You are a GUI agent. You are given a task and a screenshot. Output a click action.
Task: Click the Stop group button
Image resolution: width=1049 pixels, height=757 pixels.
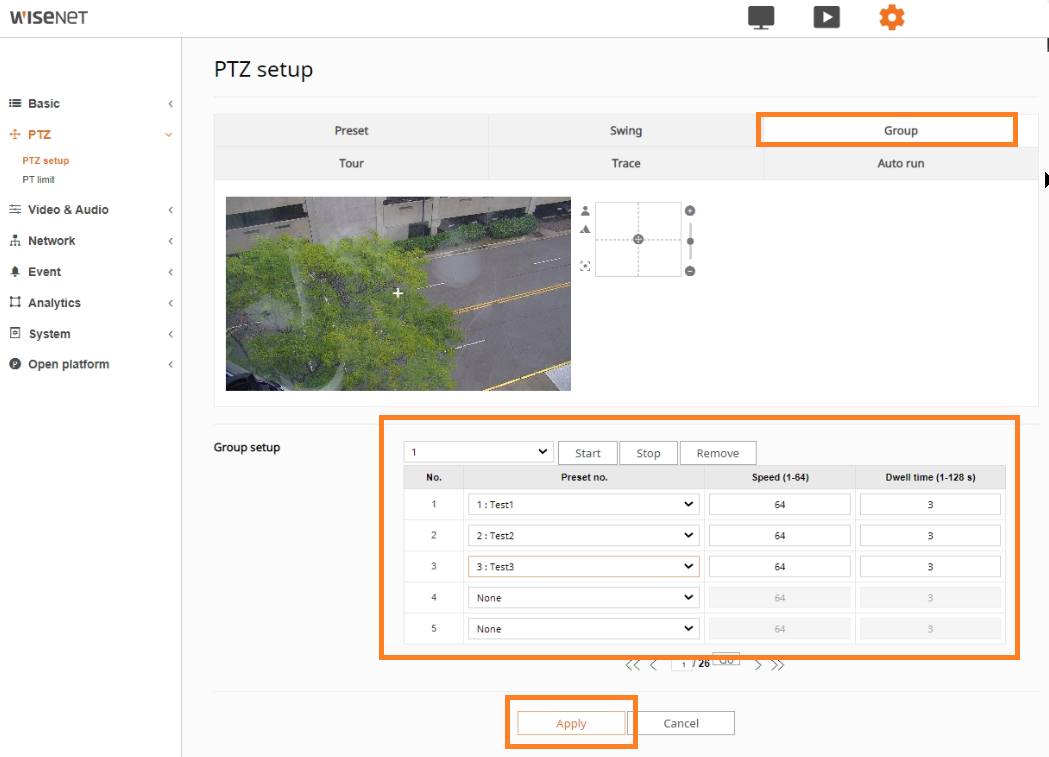648,453
